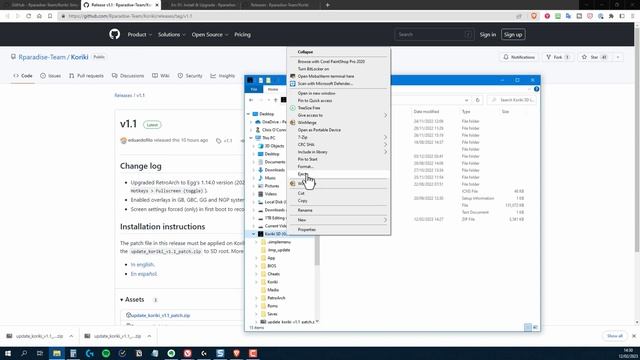Click Explorer Back arrow button
This screenshot has height=360, width=640.
tap(251, 100)
